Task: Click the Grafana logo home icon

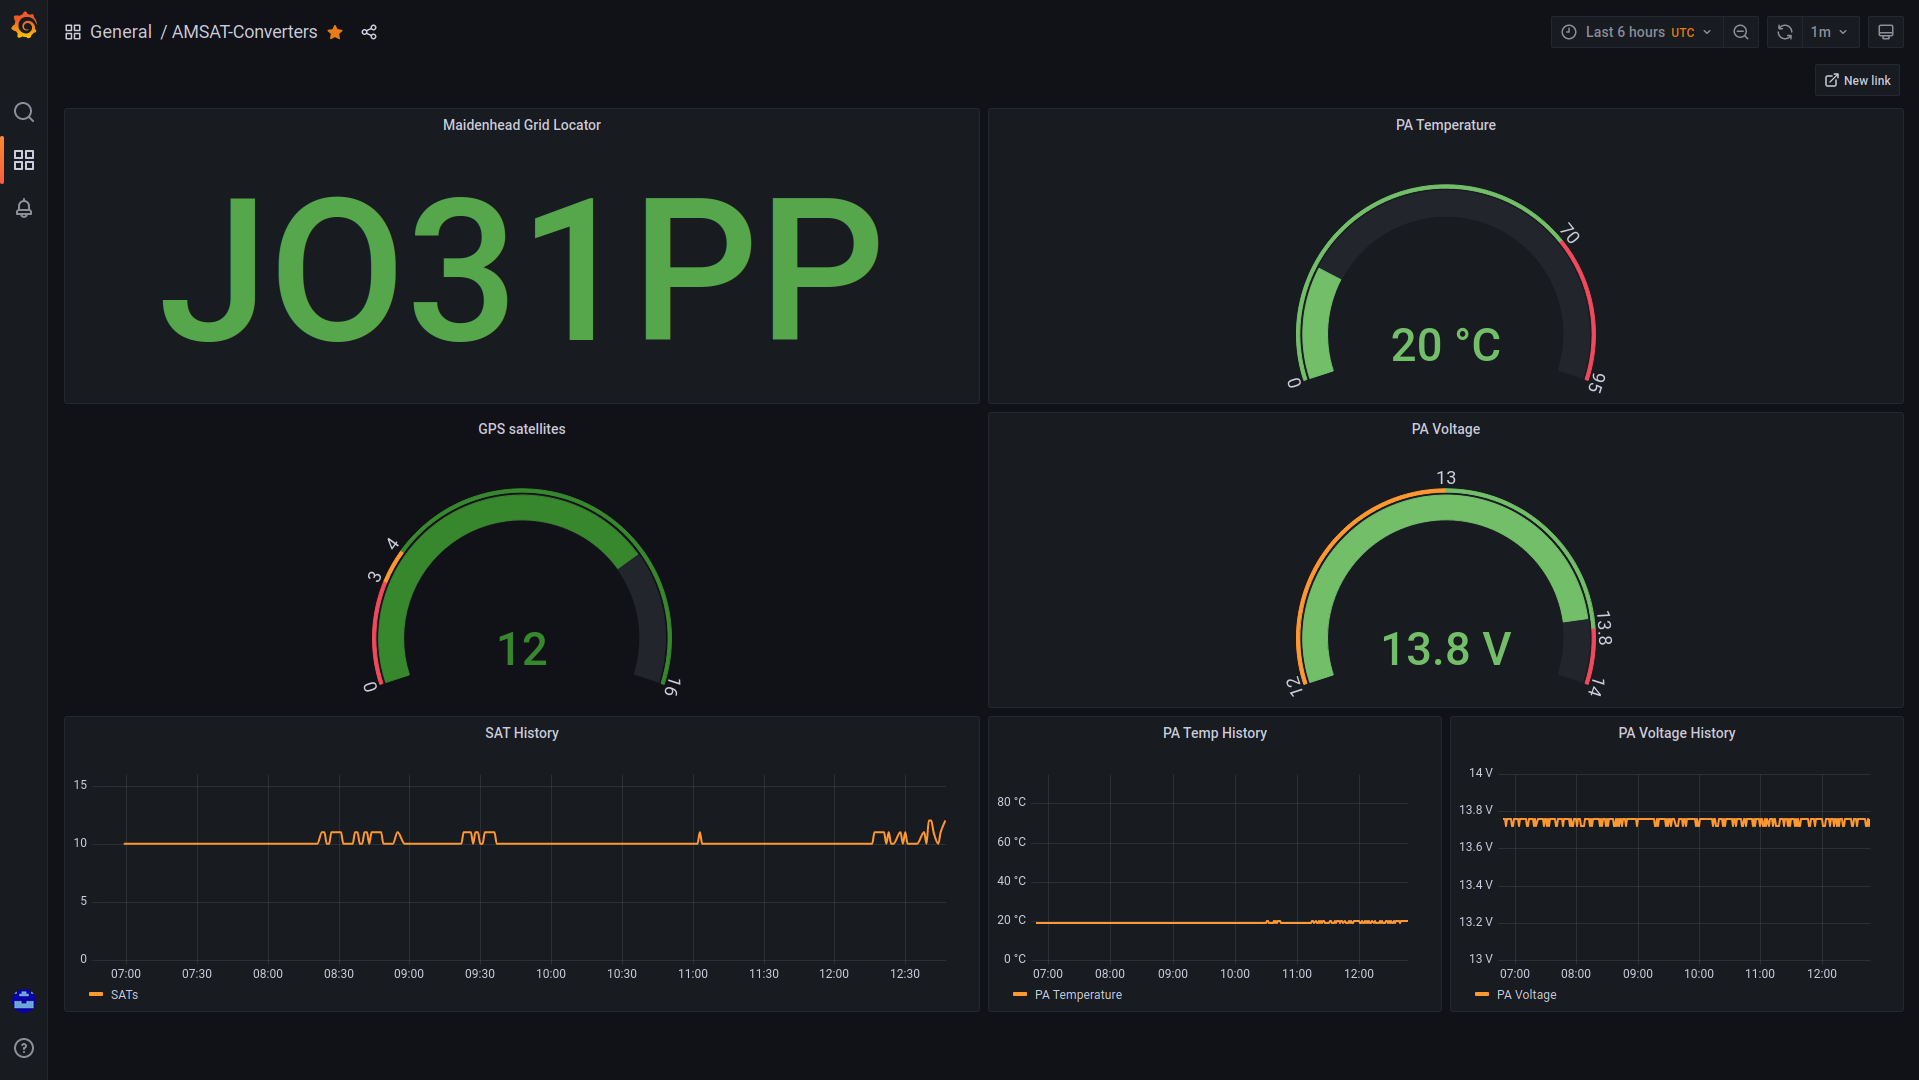Action: (24, 27)
